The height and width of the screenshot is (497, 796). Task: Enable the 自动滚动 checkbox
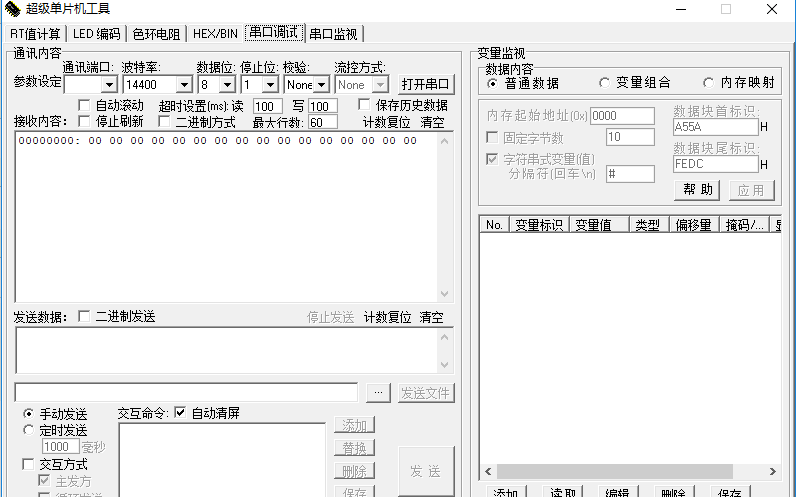pos(84,105)
